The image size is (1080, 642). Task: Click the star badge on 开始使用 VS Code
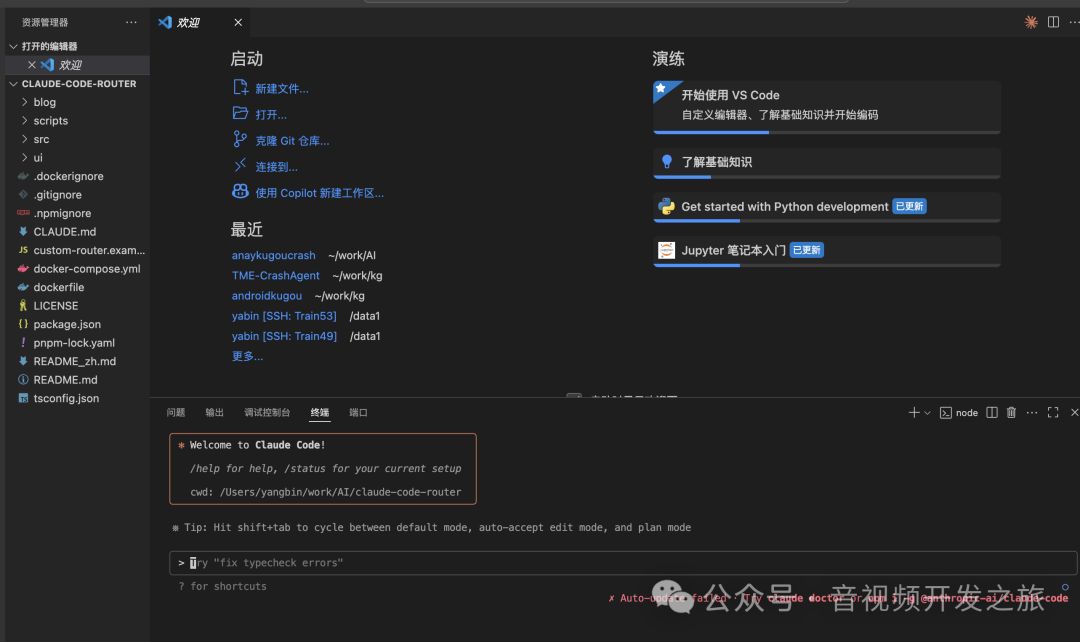pyautogui.click(x=661, y=88)
